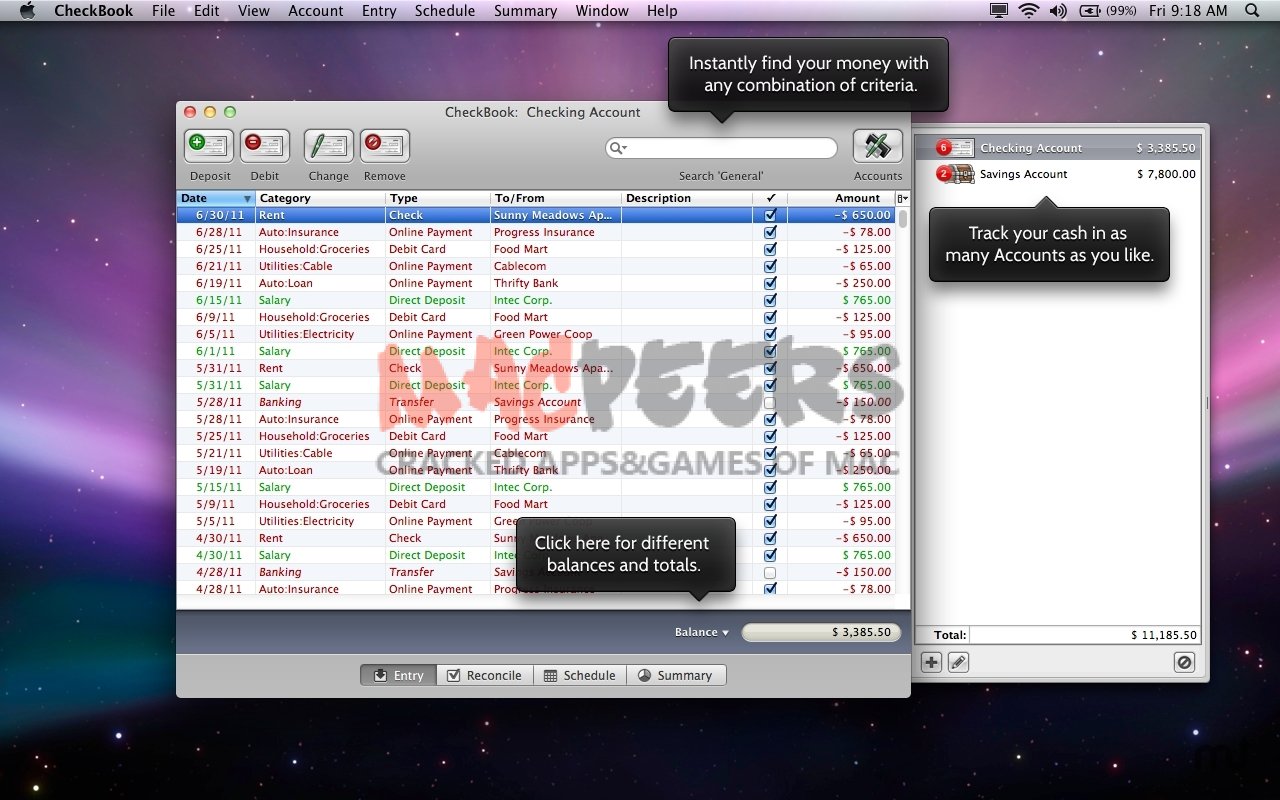Screen dimensions: 1280x800
Task: Switch to the Reconcile tab
Action: tap(484, 675)
